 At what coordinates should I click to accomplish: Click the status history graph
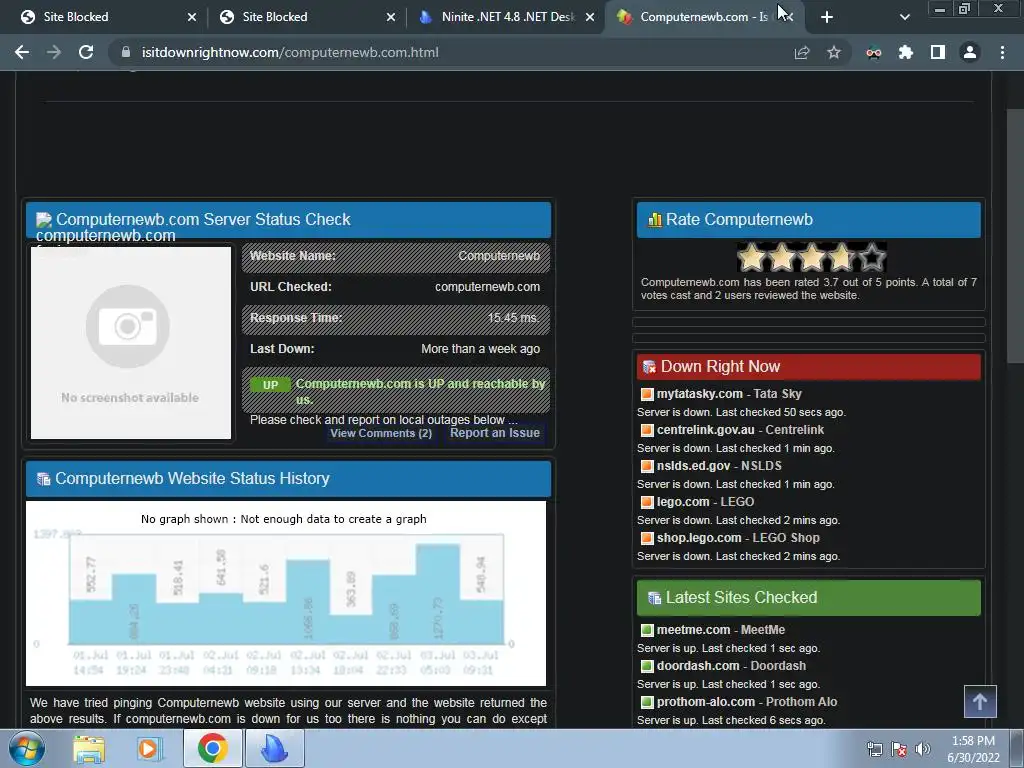tap(285, 593)
